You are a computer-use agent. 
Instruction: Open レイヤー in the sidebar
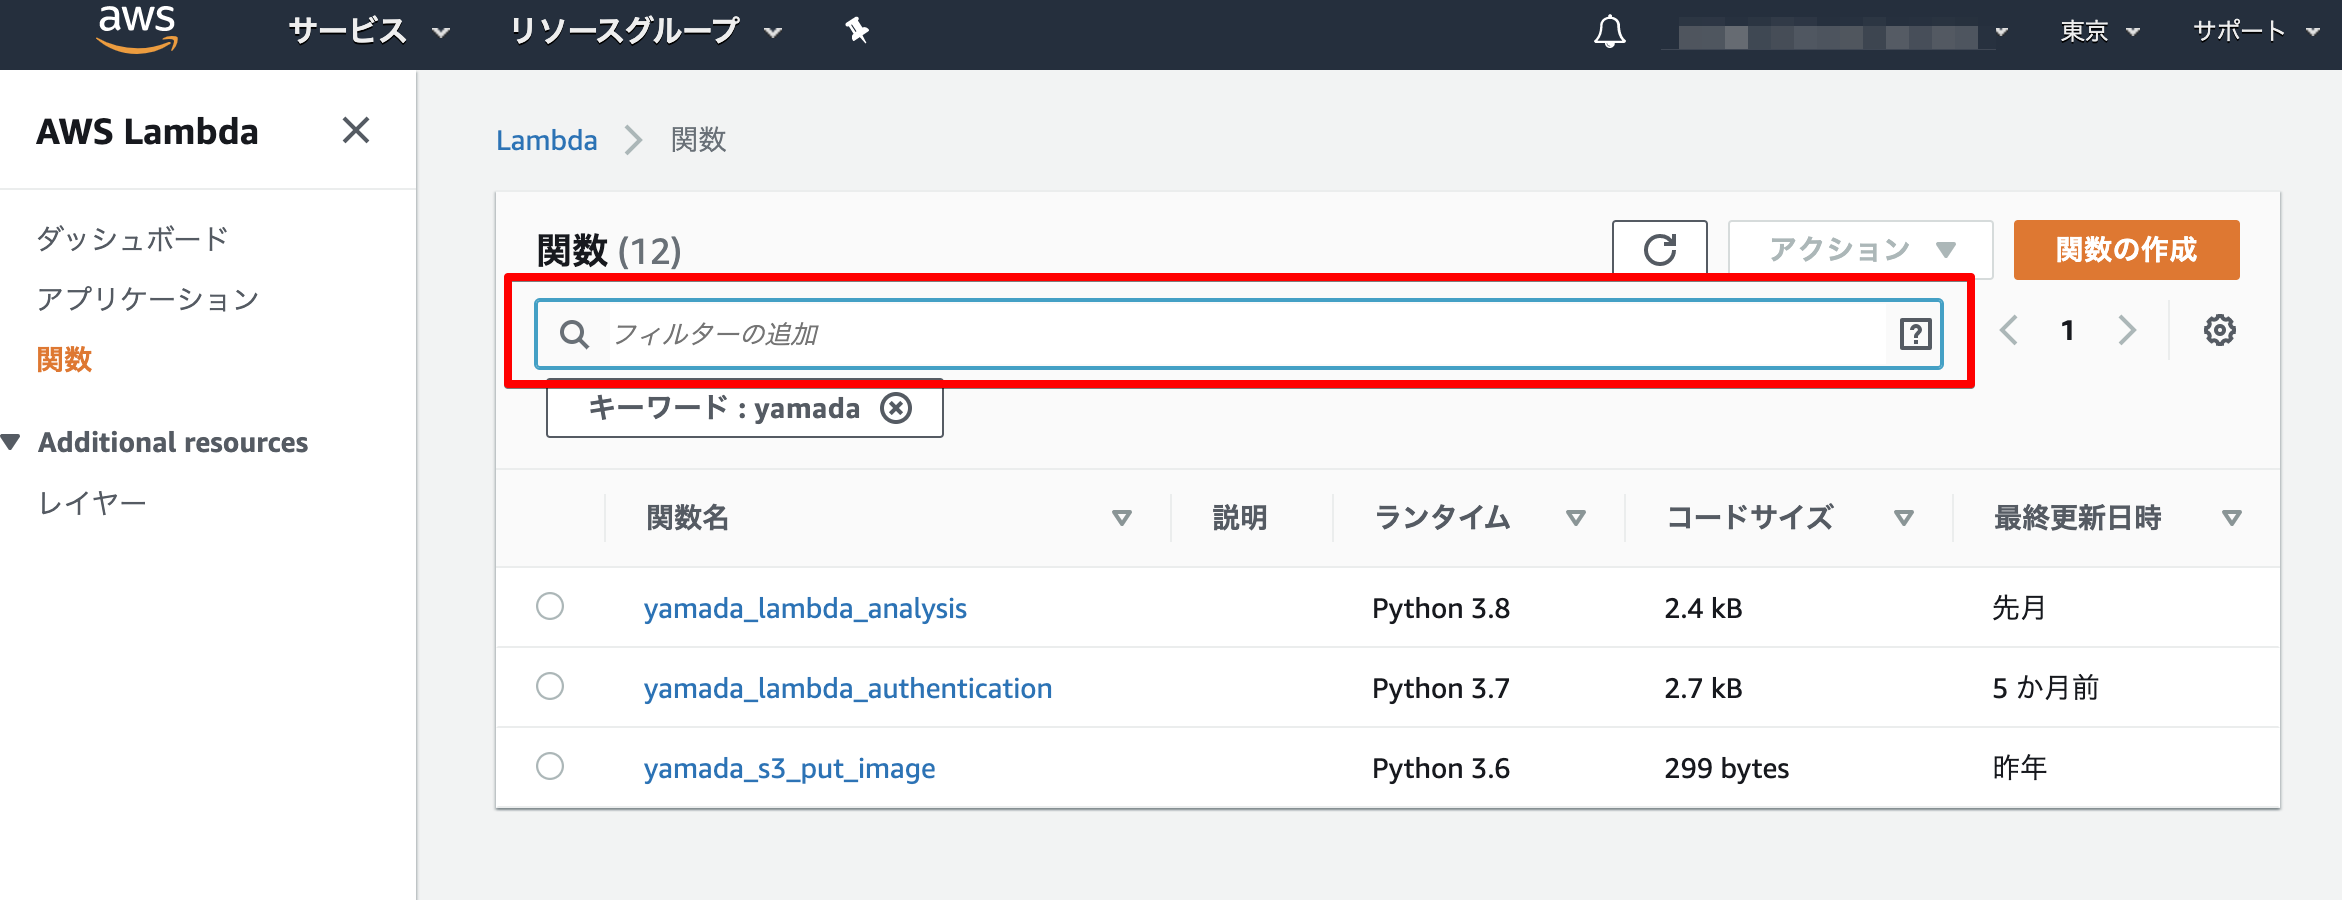tap(92, 503)
